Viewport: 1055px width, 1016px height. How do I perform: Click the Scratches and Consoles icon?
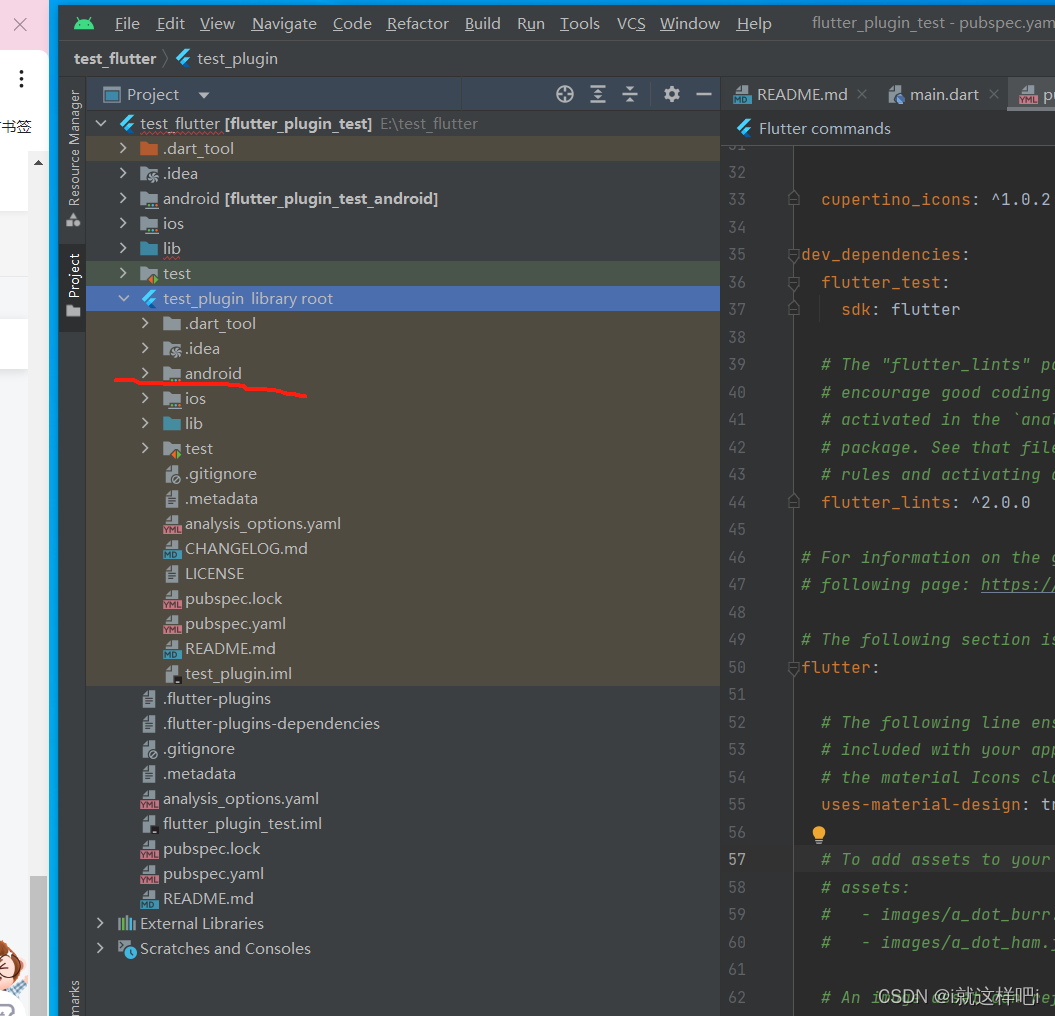click(x=126, y=949)
